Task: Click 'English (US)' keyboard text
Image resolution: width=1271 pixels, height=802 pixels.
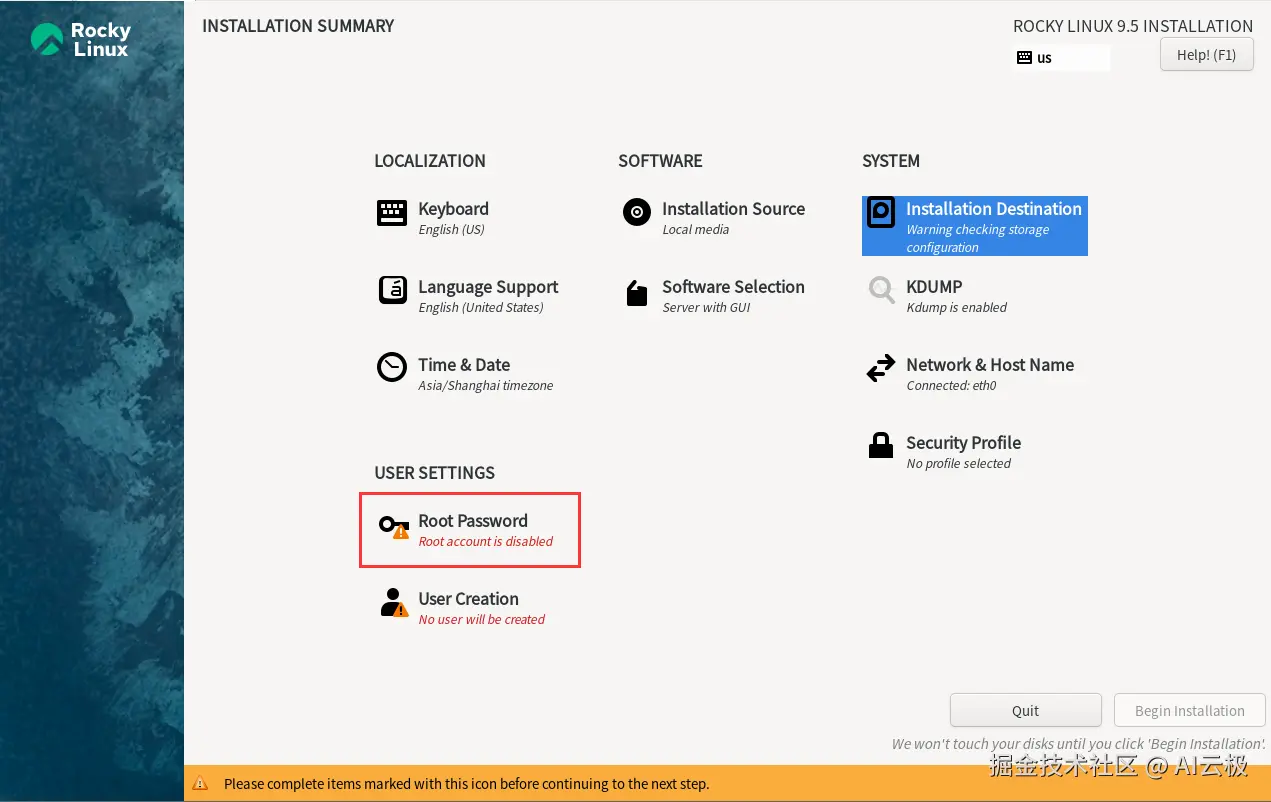Action: click(451, 229)
